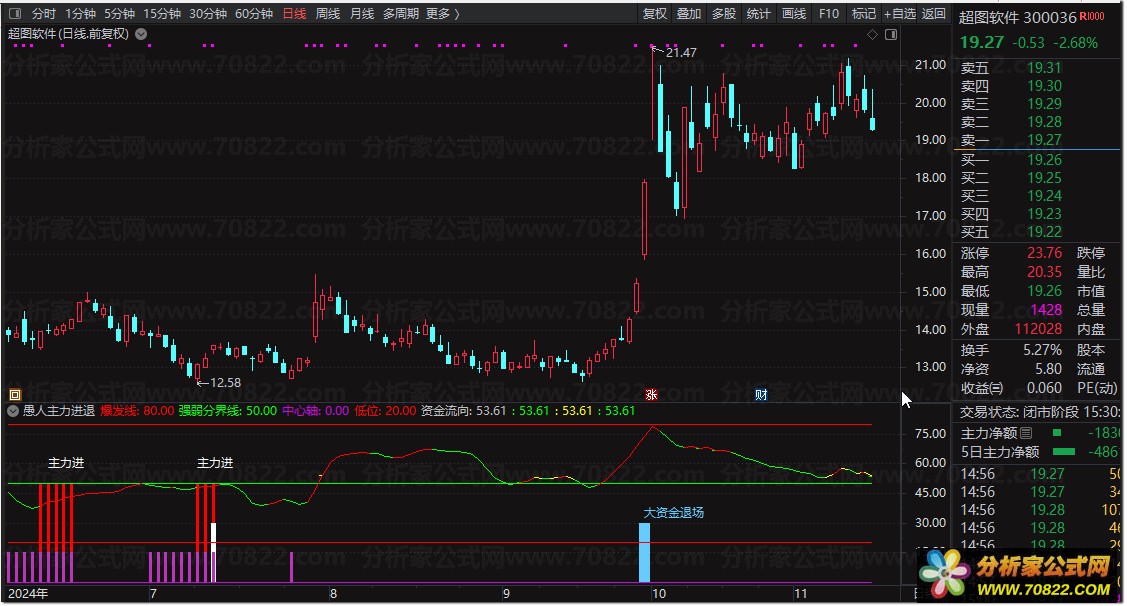Screen dimensions: 1127x606
Task: Click the 超图软件 300036 stock title
Action: (x=1017, y=17)
